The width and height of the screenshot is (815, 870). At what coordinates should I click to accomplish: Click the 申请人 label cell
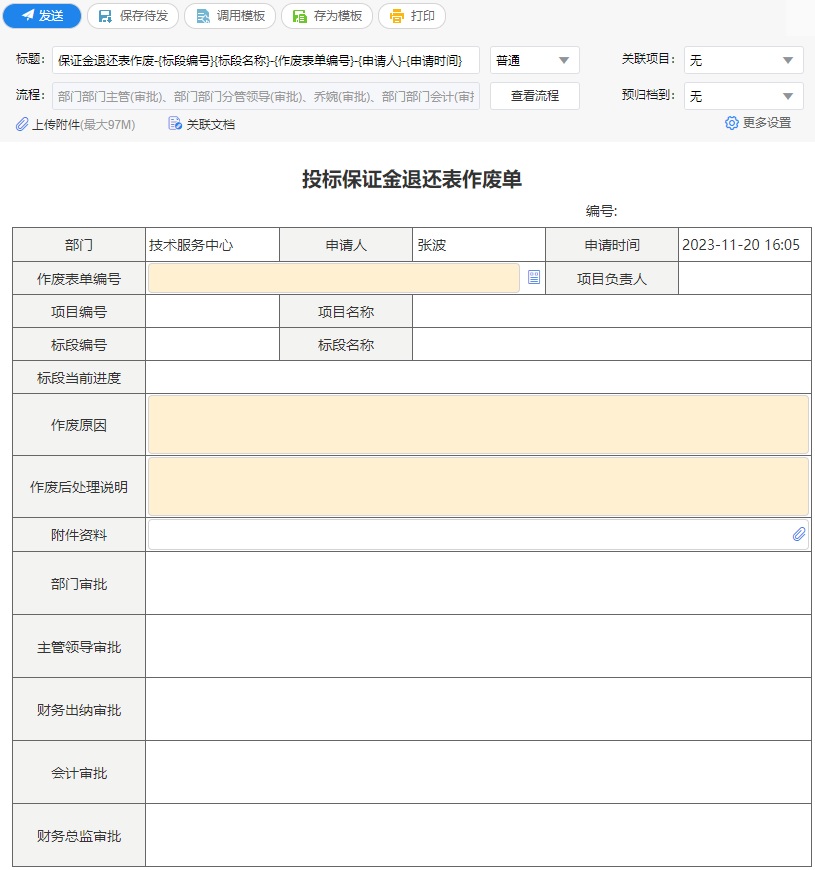[346, 245]
